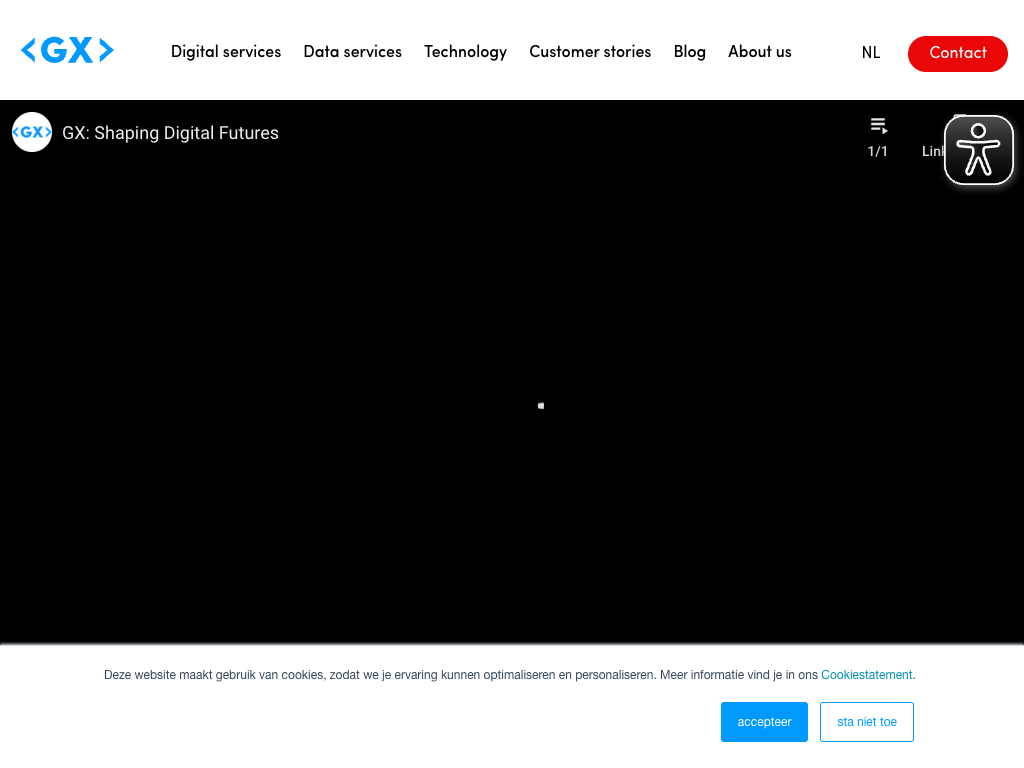Viewport: 1024px width, 768px height.
Task: Open the About us menu
Action: tap(759, 52)
